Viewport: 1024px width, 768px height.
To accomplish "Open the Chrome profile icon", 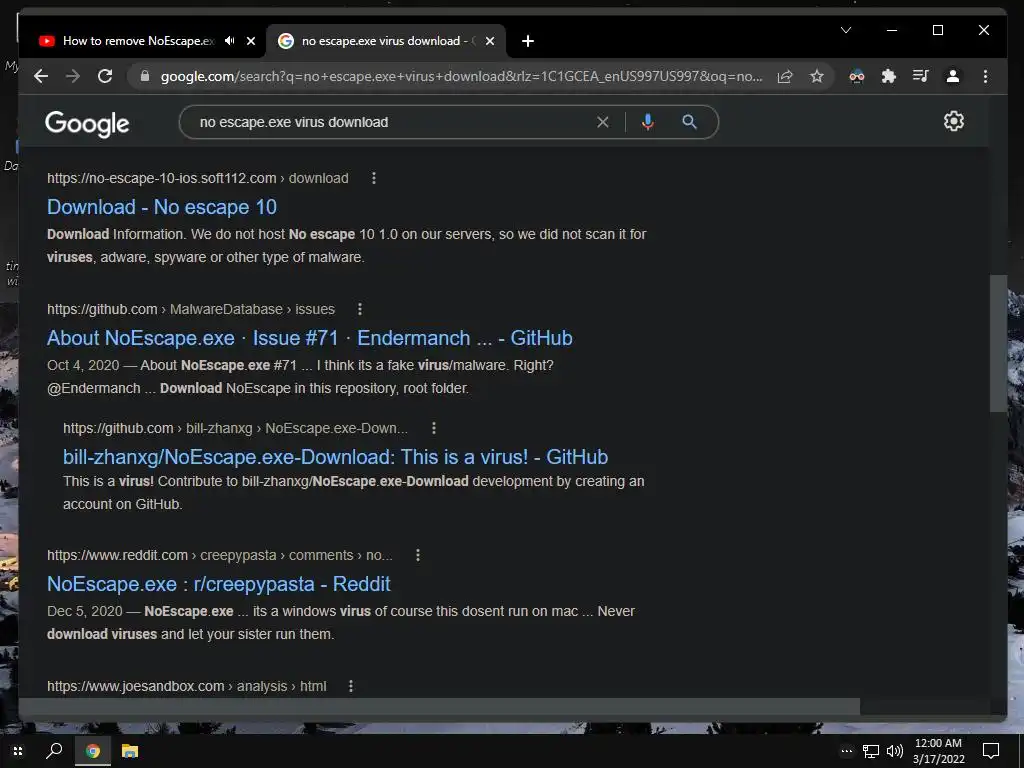I will pos(953,76).
